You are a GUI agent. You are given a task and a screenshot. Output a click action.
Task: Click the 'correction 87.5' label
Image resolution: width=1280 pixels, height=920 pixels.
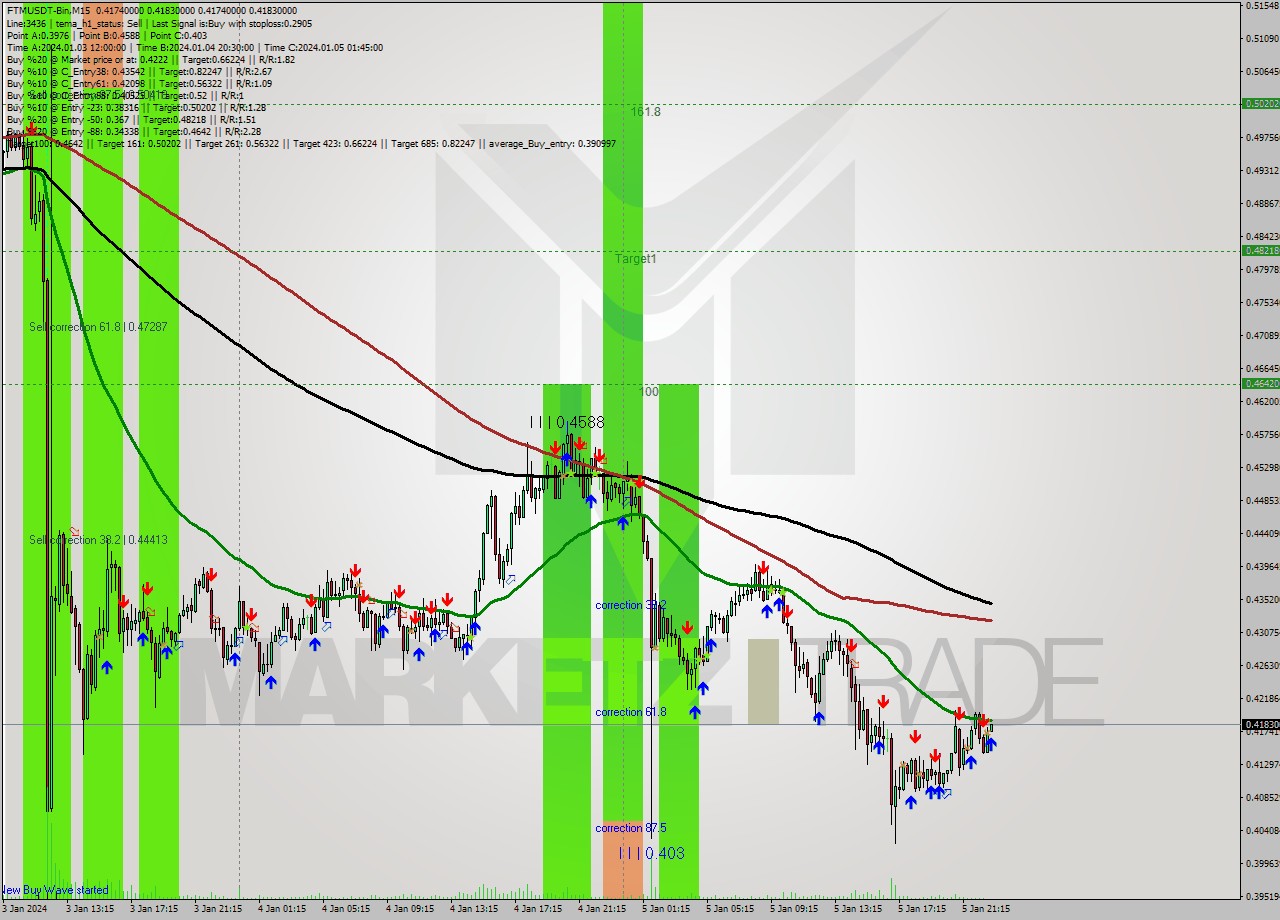(x=630, y=828)
